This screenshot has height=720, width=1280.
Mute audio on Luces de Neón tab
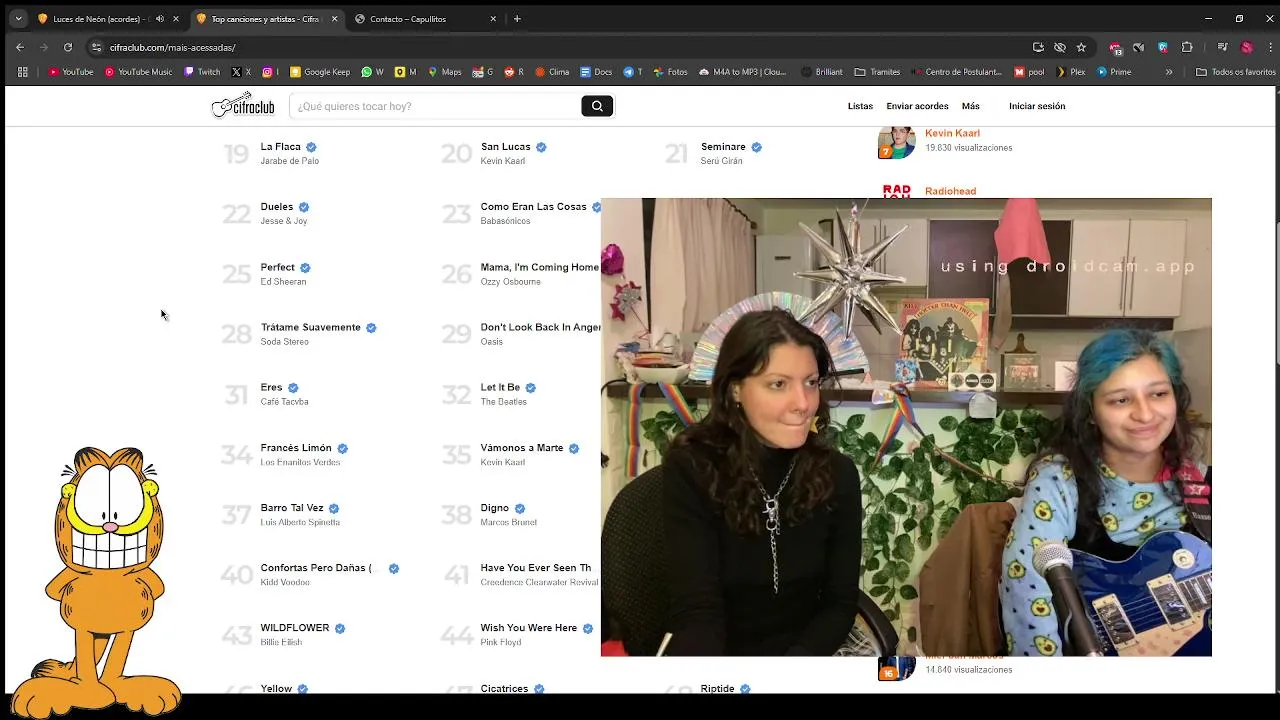(x=160, y=19)
